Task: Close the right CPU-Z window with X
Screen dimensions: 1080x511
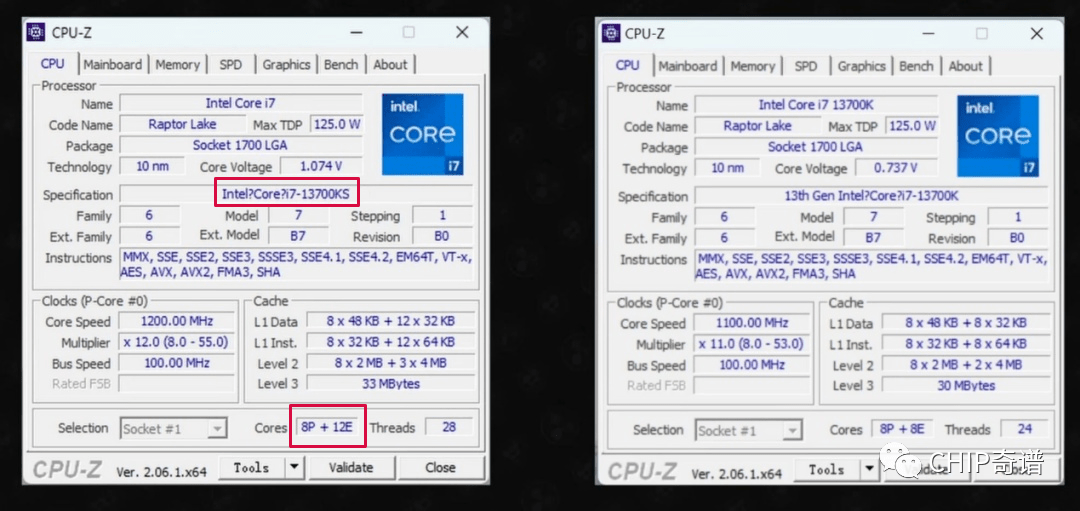Action: (x=1037, y=34)
